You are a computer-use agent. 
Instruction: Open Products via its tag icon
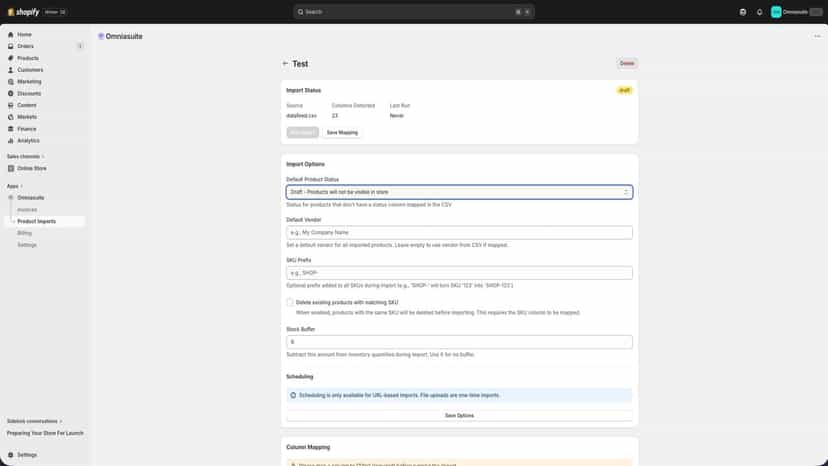pyautogui.click(x=11, y=58)
